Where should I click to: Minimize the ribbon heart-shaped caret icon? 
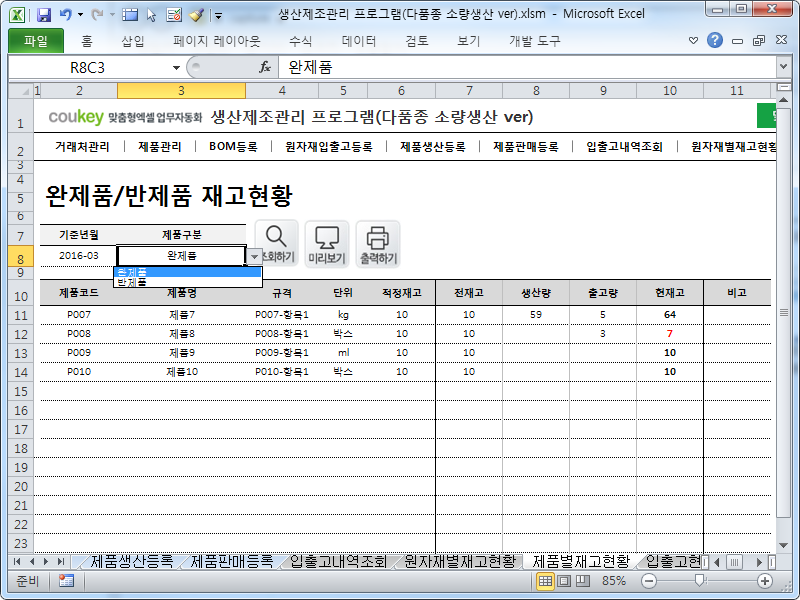[693, 40]
